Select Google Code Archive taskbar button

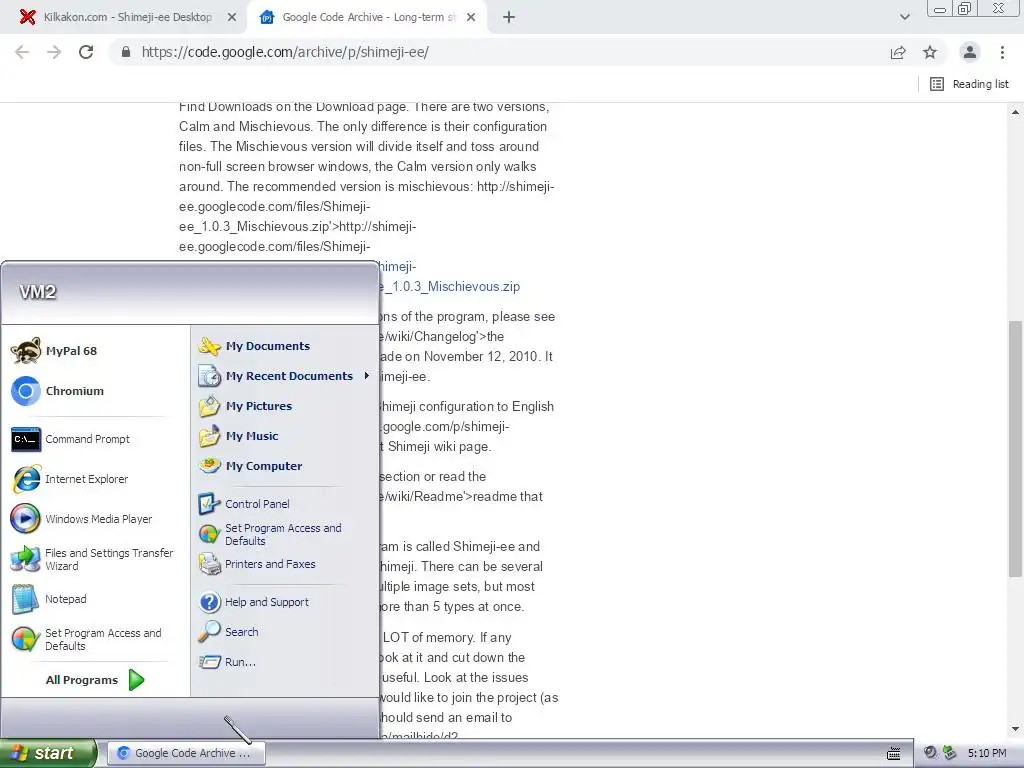pos(185,753)
